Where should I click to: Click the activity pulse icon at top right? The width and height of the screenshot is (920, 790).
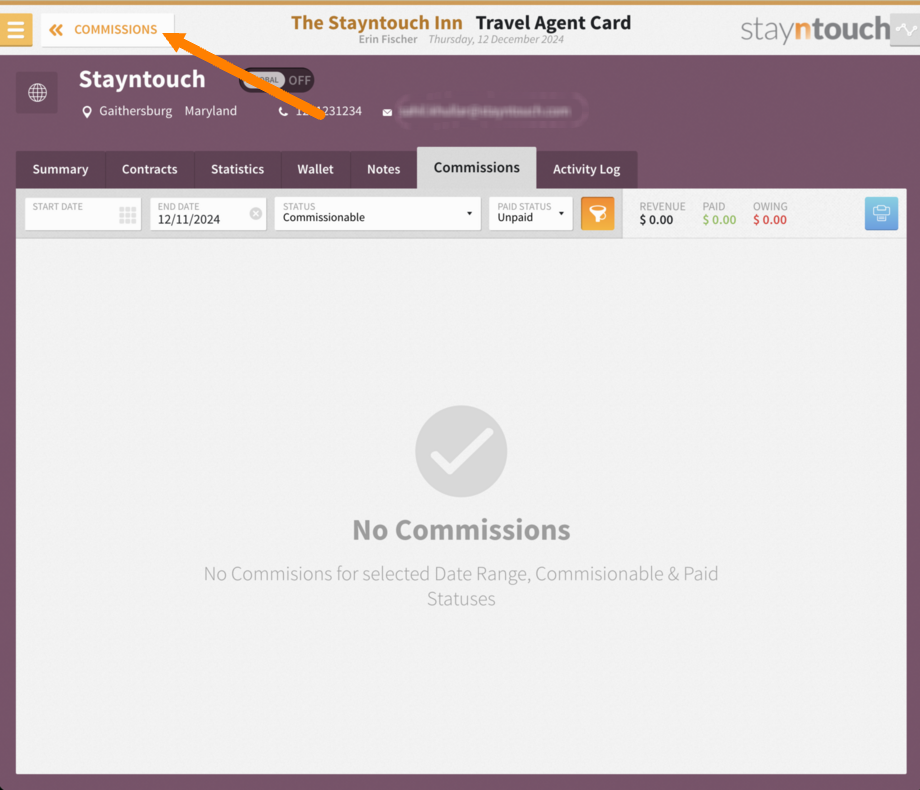click(905, 29)
